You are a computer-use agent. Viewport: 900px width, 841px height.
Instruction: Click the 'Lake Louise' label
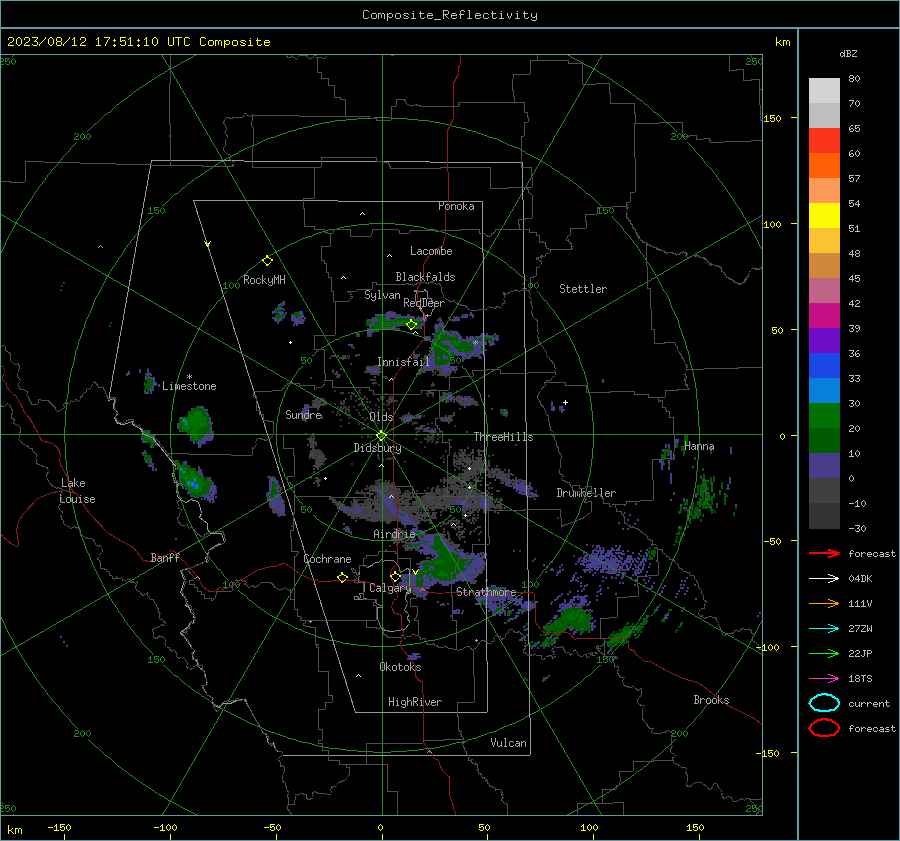(x=77, y=491)
